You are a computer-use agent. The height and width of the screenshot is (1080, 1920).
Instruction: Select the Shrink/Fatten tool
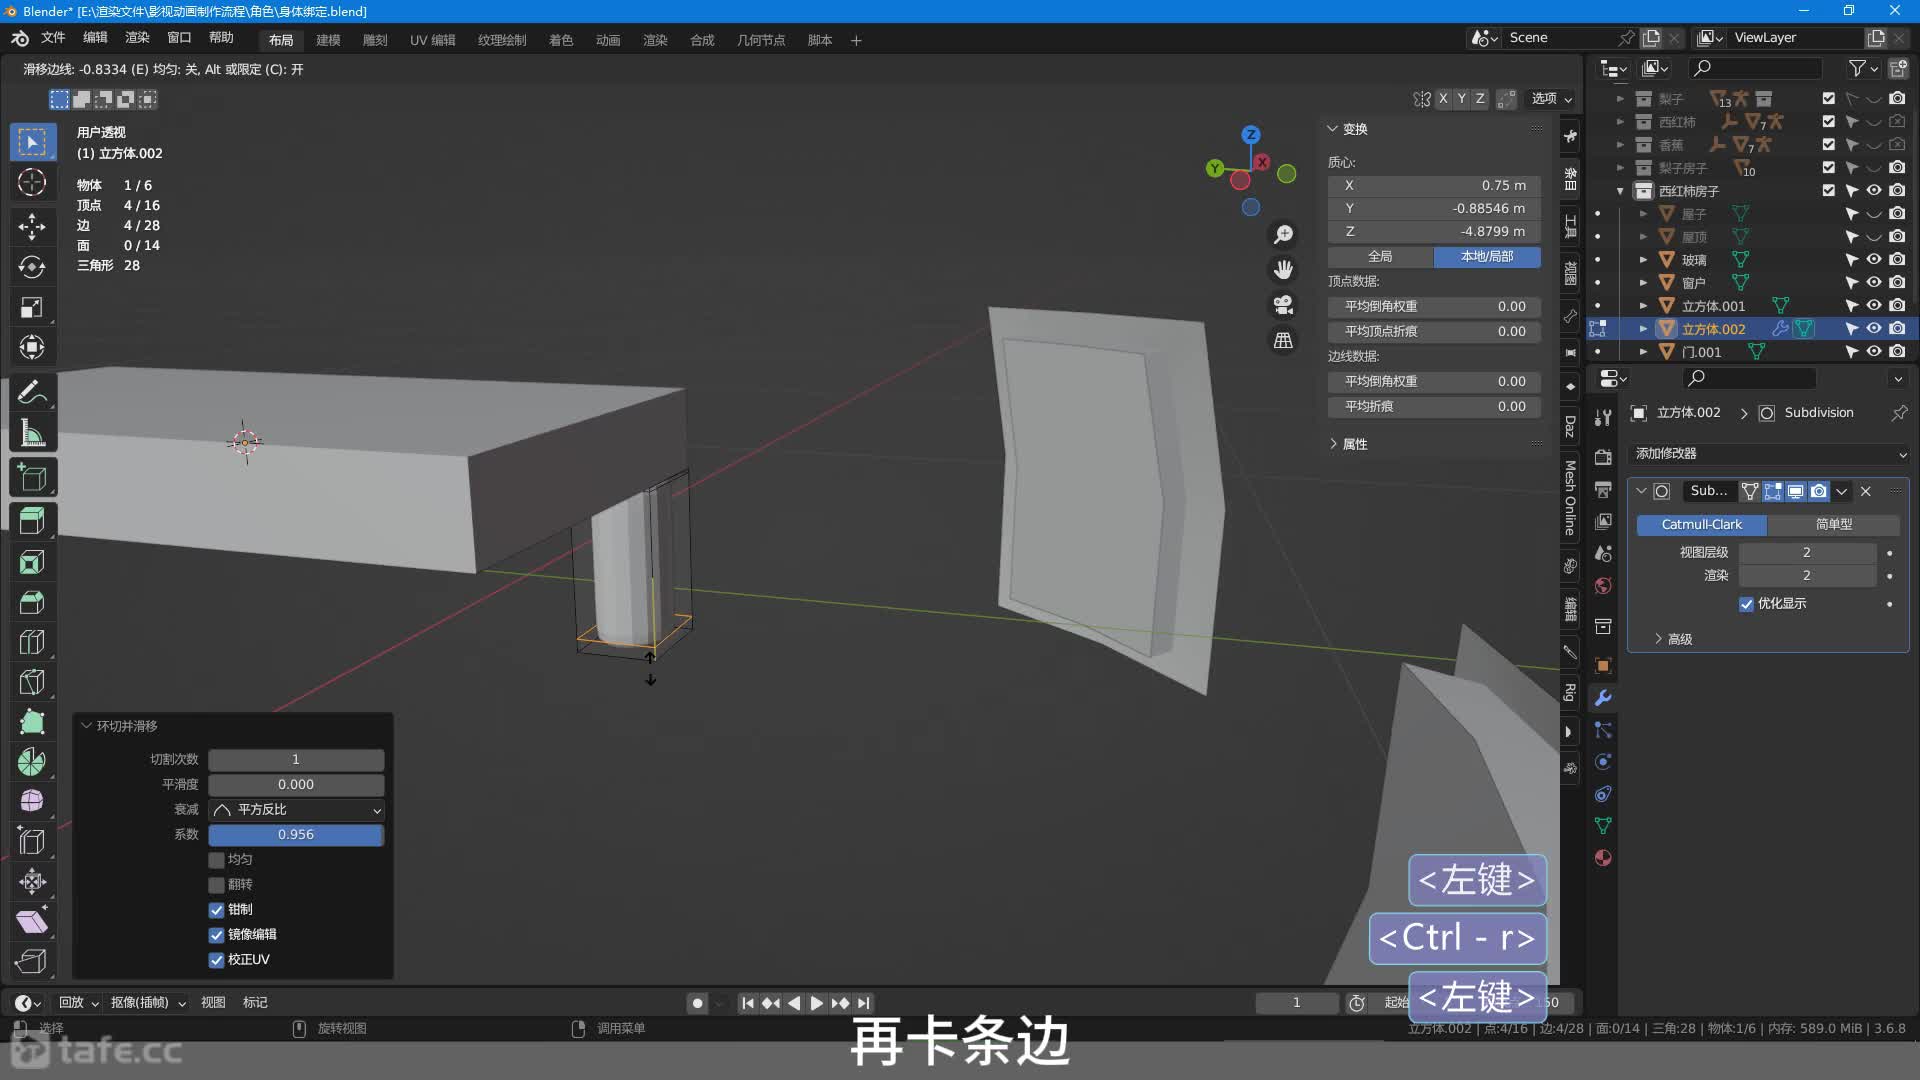[32, 881]
